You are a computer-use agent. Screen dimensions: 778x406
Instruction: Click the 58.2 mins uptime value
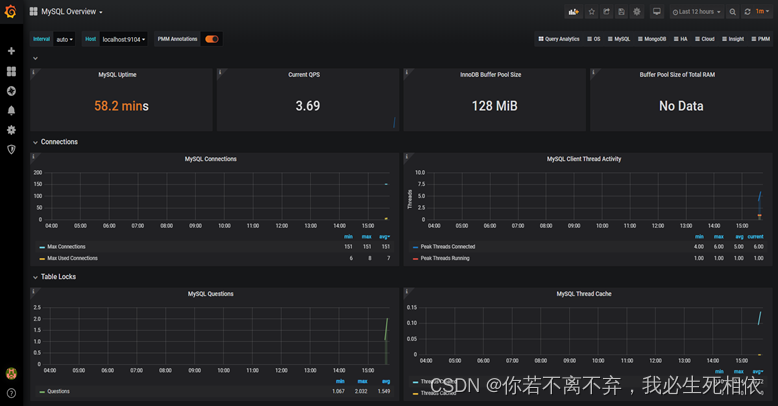(x=122, y=106)
